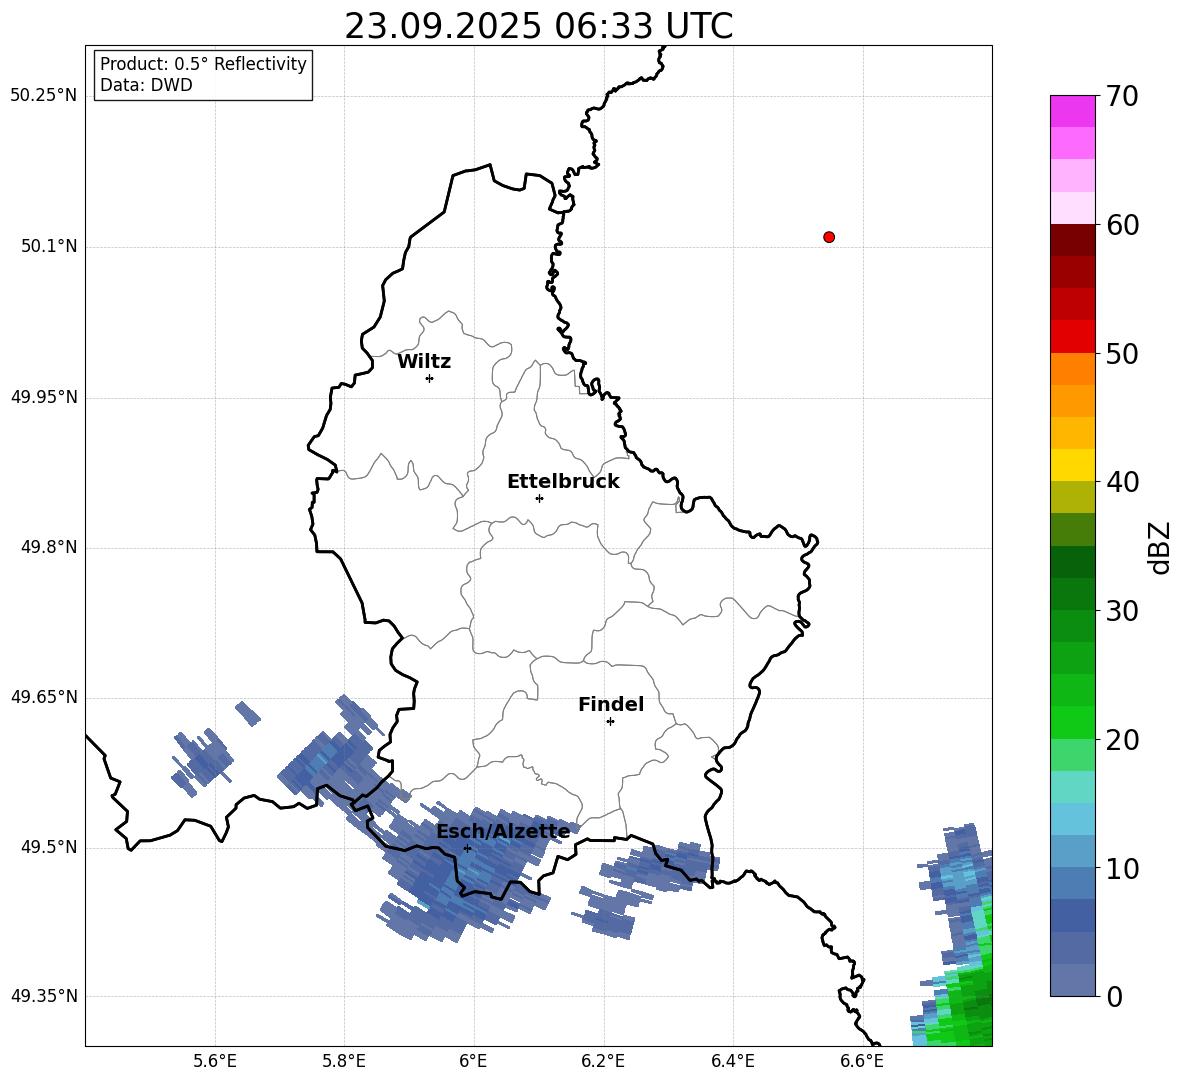Click the colorbar tick label 60
The width and height of the screenshot is (1184, 1081).
[x=1122, y=225]
